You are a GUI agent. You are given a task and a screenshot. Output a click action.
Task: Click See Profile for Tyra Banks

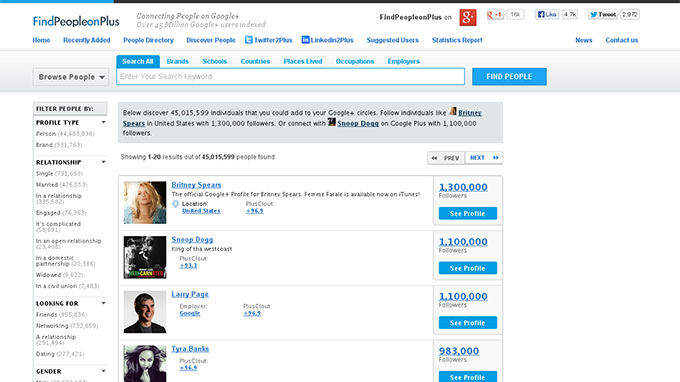(468, 377)
